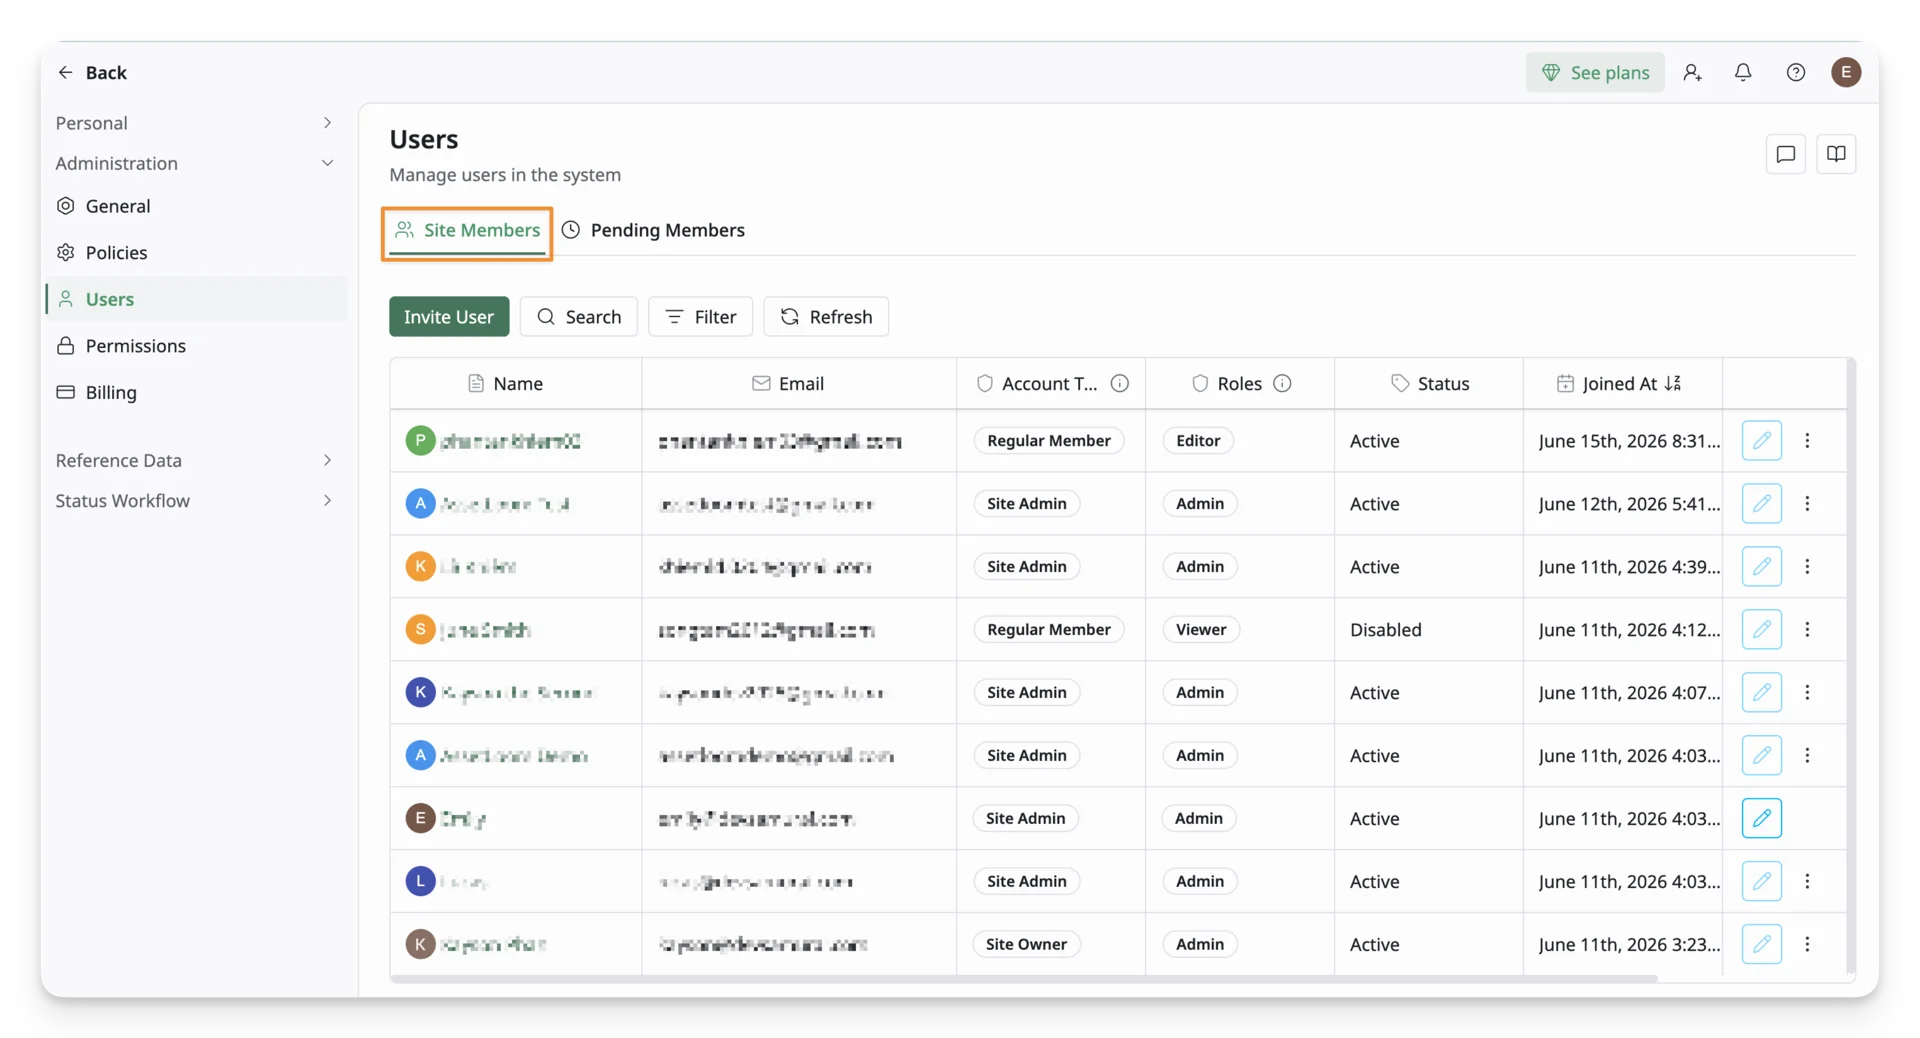Edit the user with blue A avatar joined 4:03
The width and height of the screenshot is (1920, 1038).
[1761, 755]
